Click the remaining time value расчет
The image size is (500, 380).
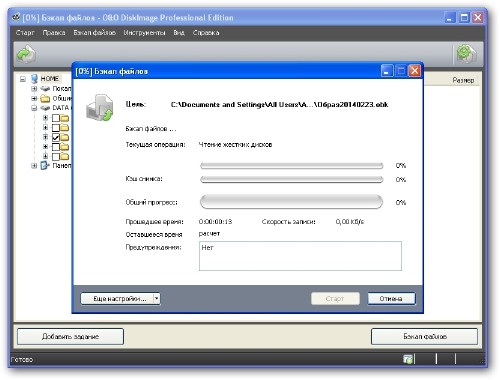209,234
